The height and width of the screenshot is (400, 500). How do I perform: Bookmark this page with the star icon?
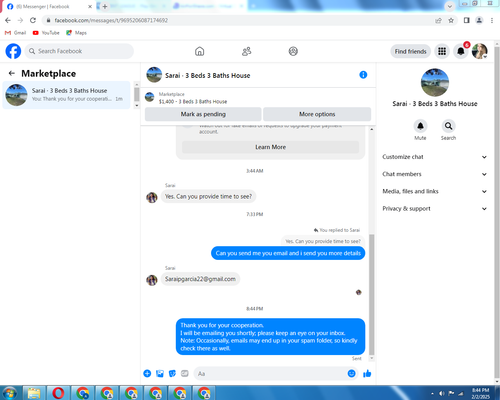(451, 20)
